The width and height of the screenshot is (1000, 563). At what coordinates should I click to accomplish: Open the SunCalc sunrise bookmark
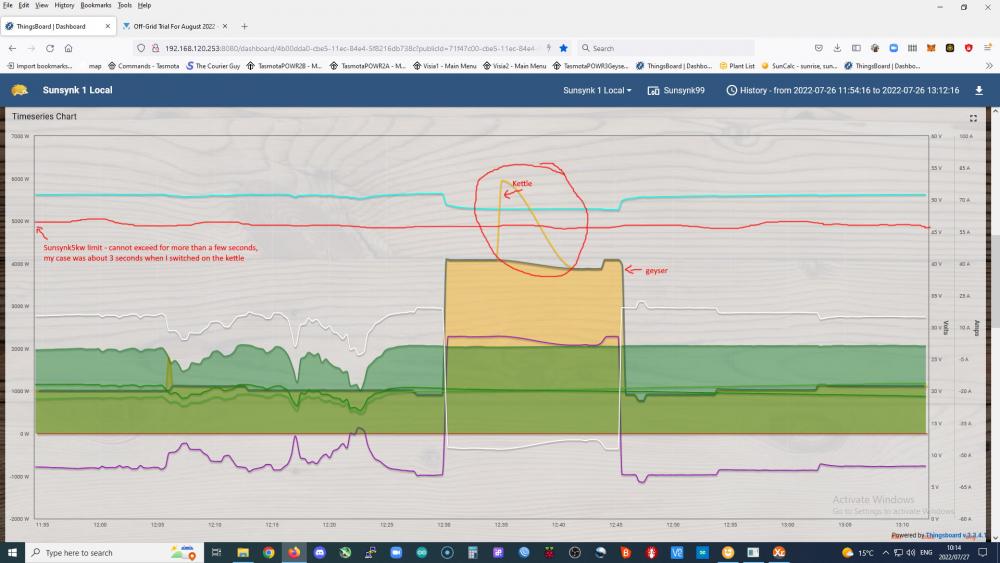tap(799, 66)
